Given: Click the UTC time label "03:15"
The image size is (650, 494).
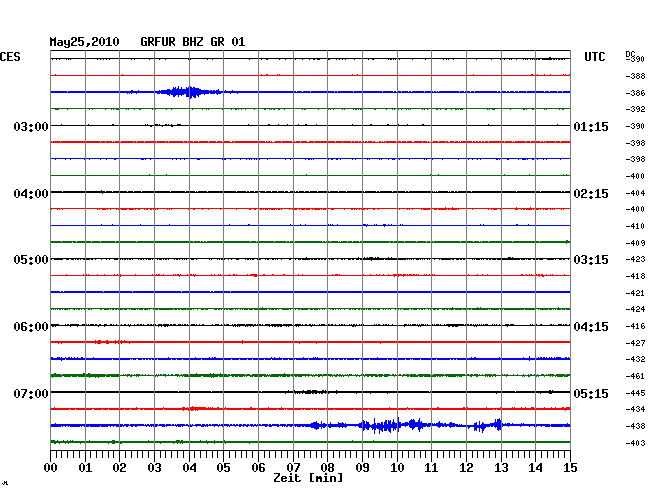Looking at the screenshot, I should coord(591,260).
